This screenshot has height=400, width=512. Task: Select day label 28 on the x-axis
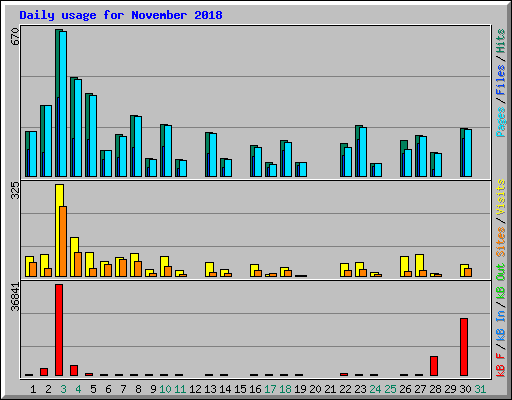435,389
